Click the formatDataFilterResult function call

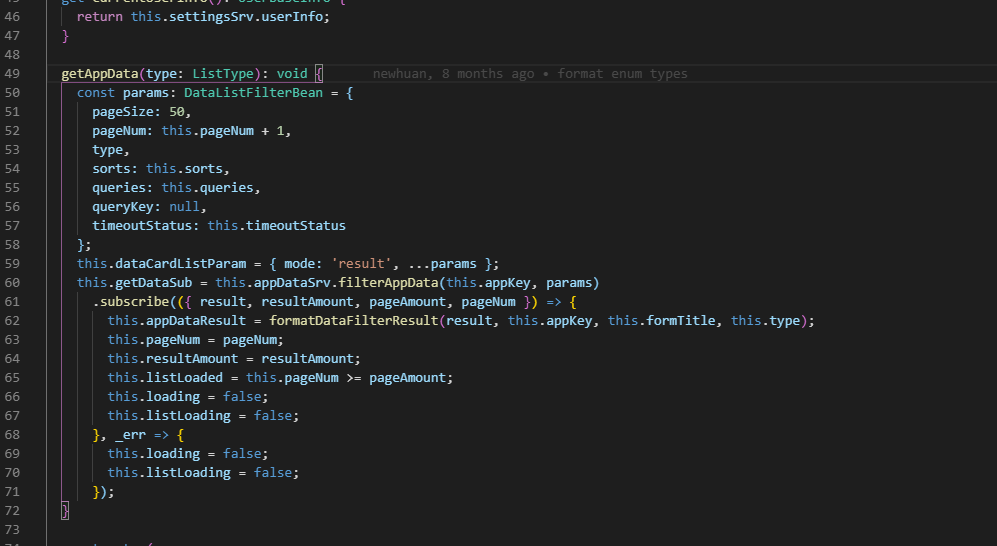click(x=354, y=321)
